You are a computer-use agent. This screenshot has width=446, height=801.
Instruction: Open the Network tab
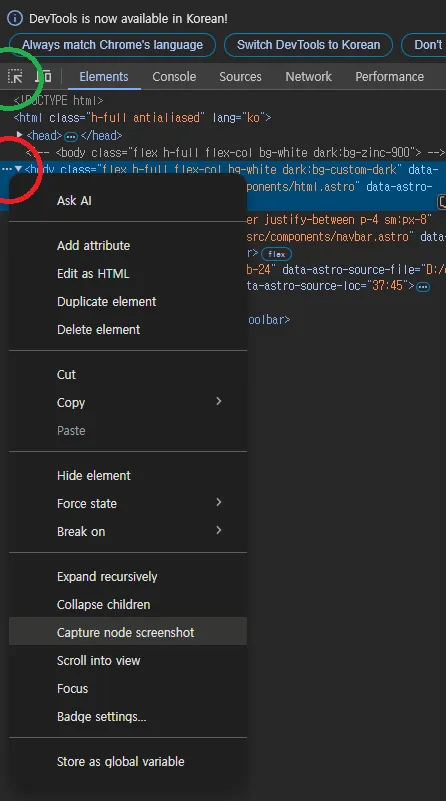[x=309, y=77]
